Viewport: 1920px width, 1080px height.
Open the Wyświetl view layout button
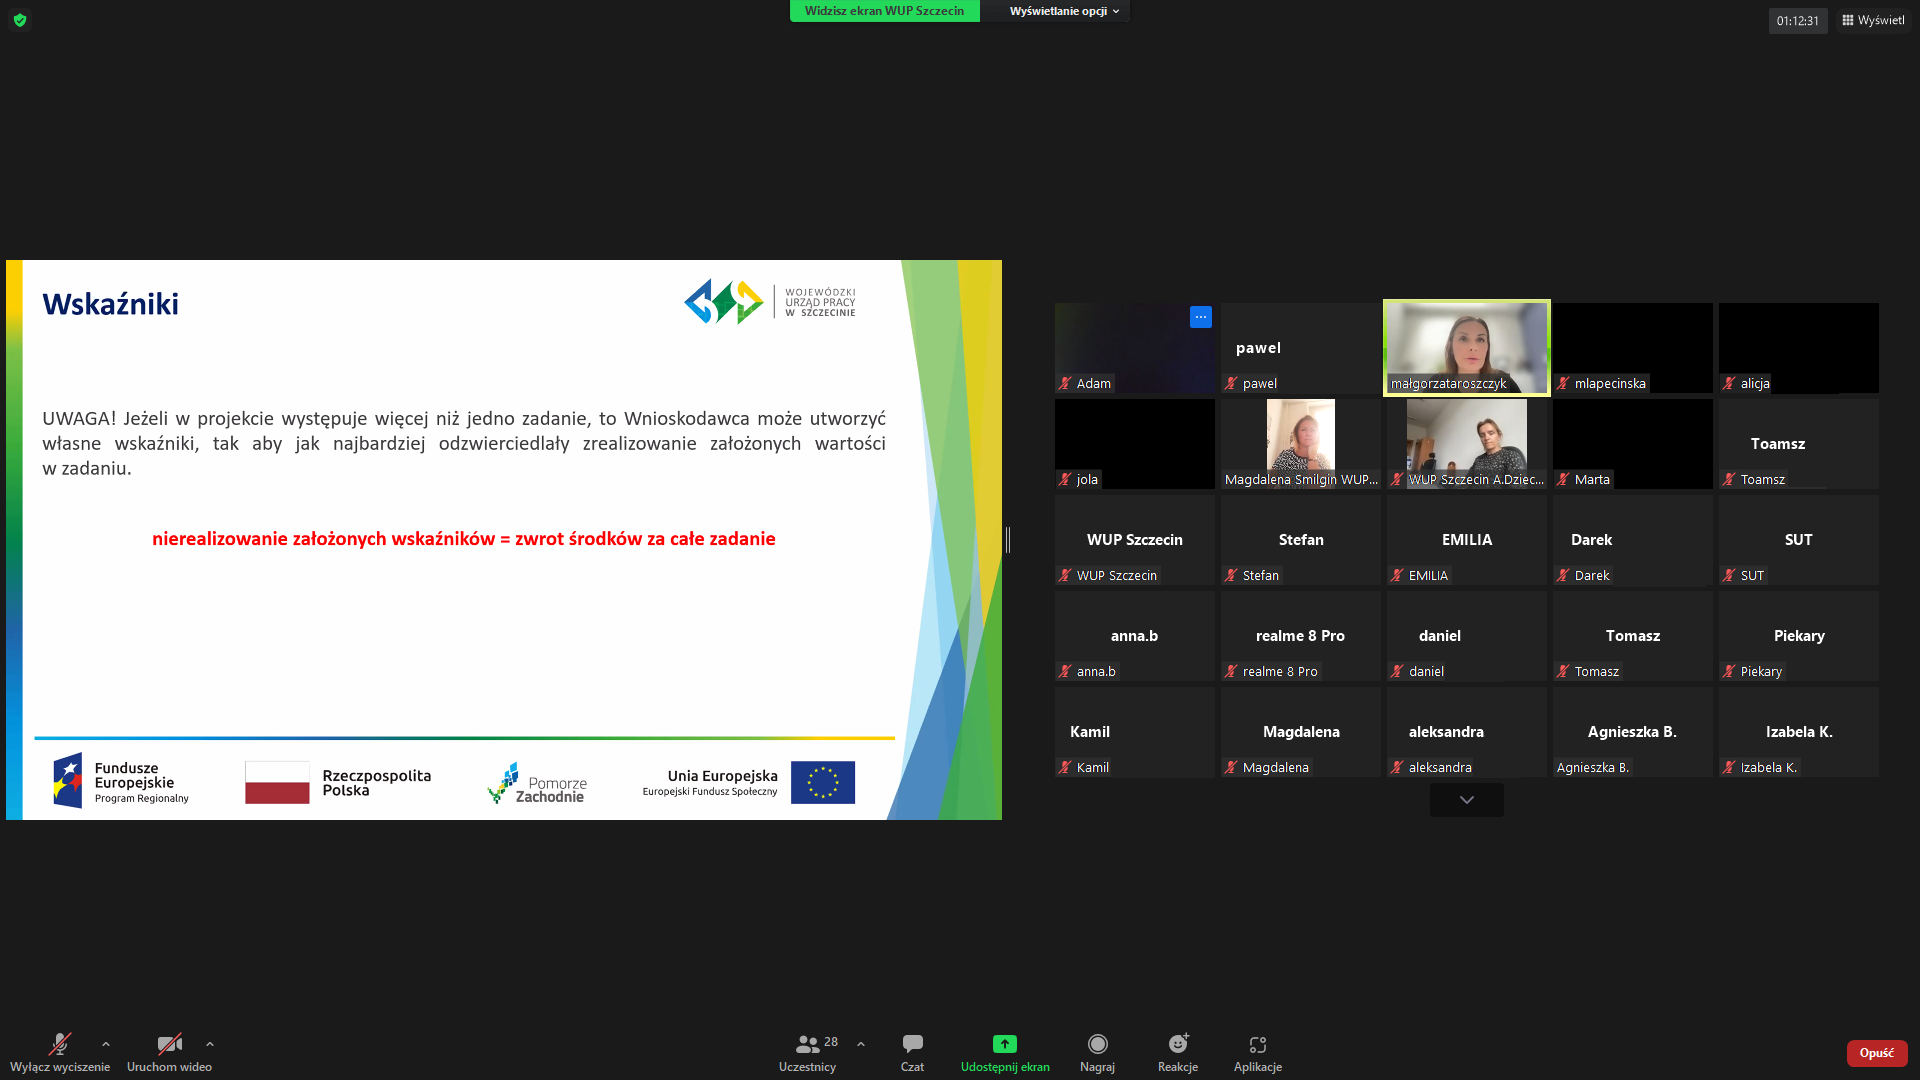coord(1873,20)
